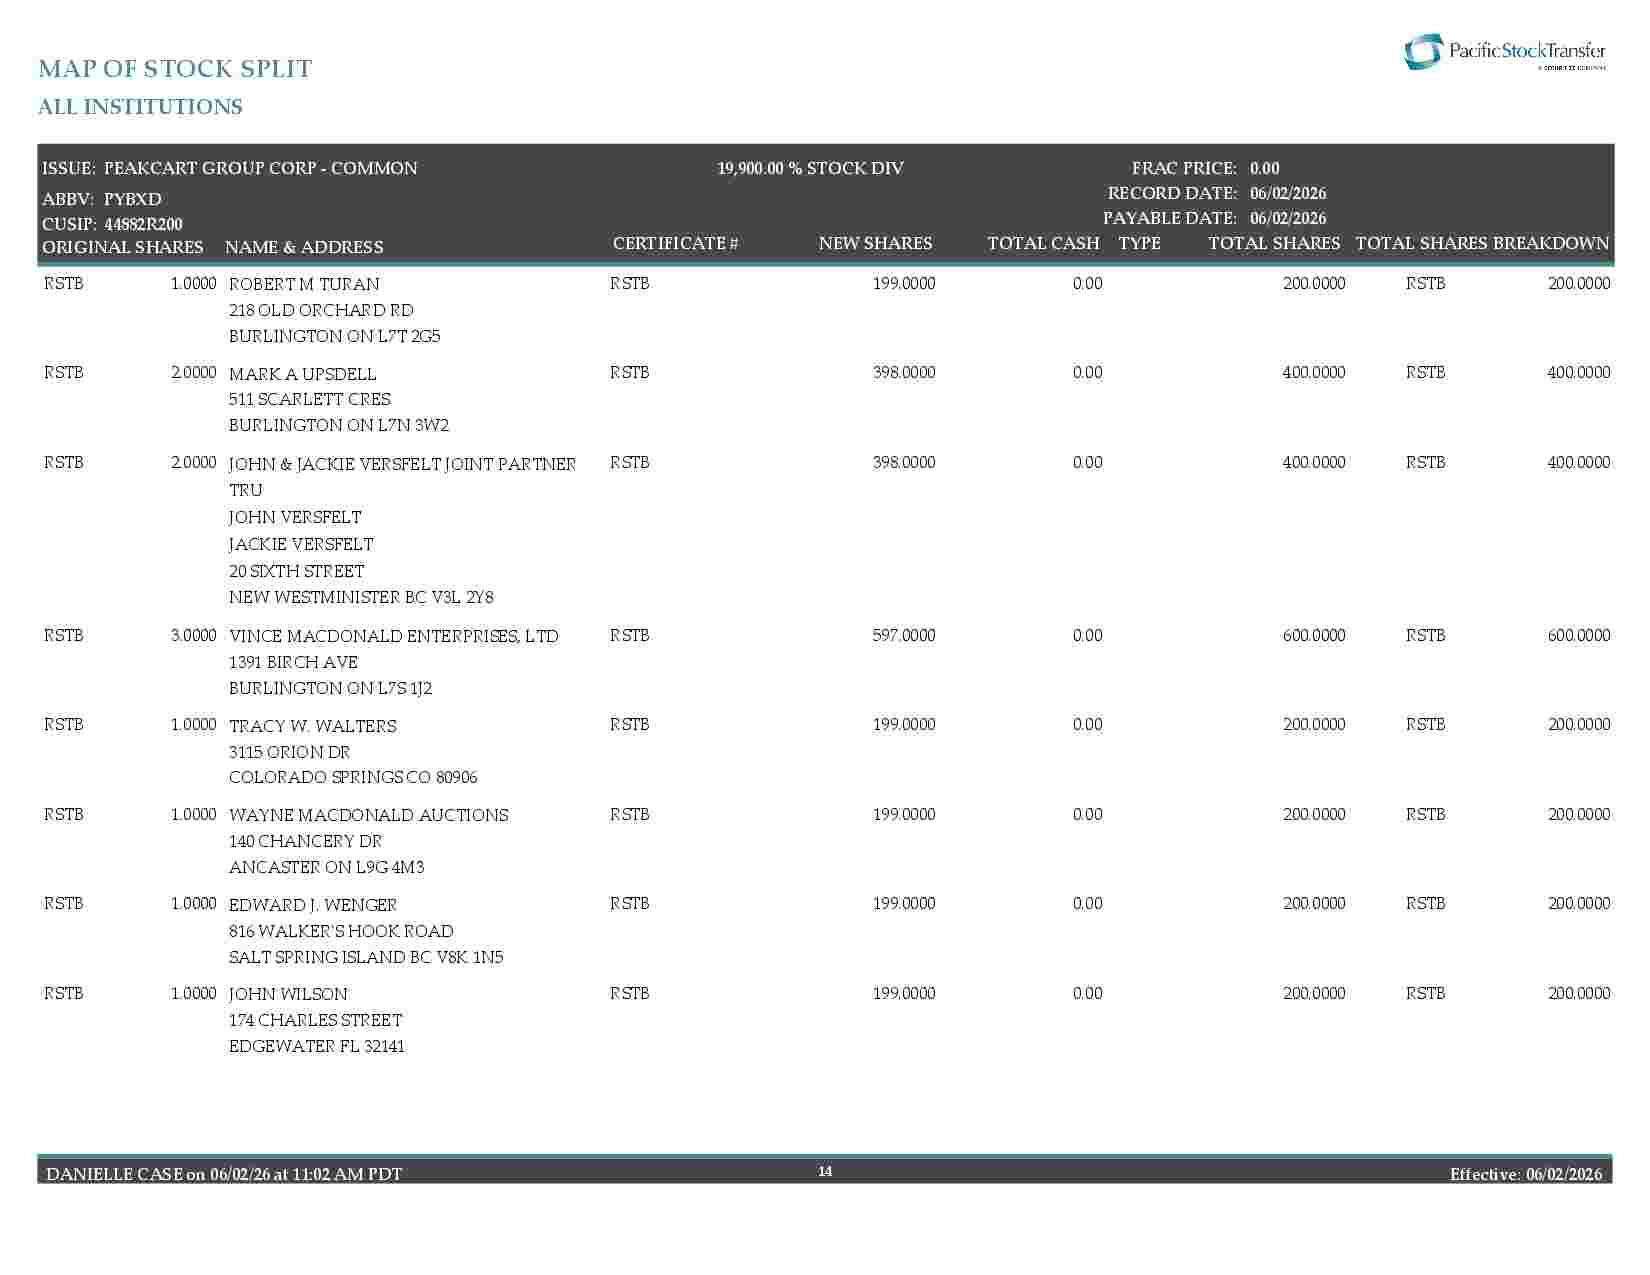Click the ORIGINAL SHARES column header
The height and width of the screenshot is (1275, 1650).
[122, 247]
